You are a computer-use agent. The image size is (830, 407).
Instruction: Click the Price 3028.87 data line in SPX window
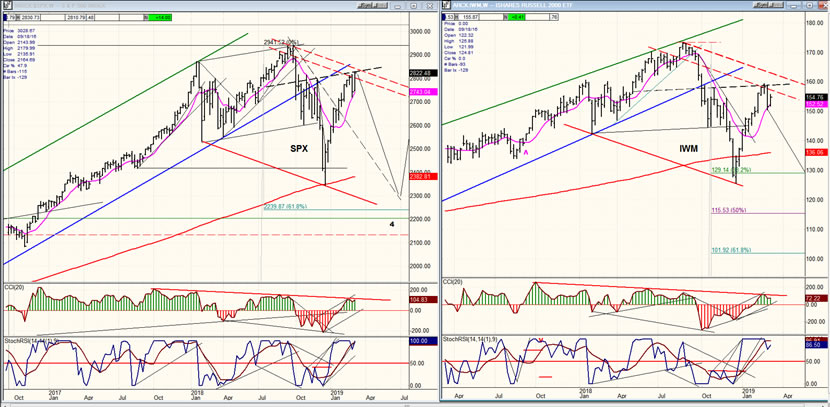pyautogui.click(x=19, y=31)
